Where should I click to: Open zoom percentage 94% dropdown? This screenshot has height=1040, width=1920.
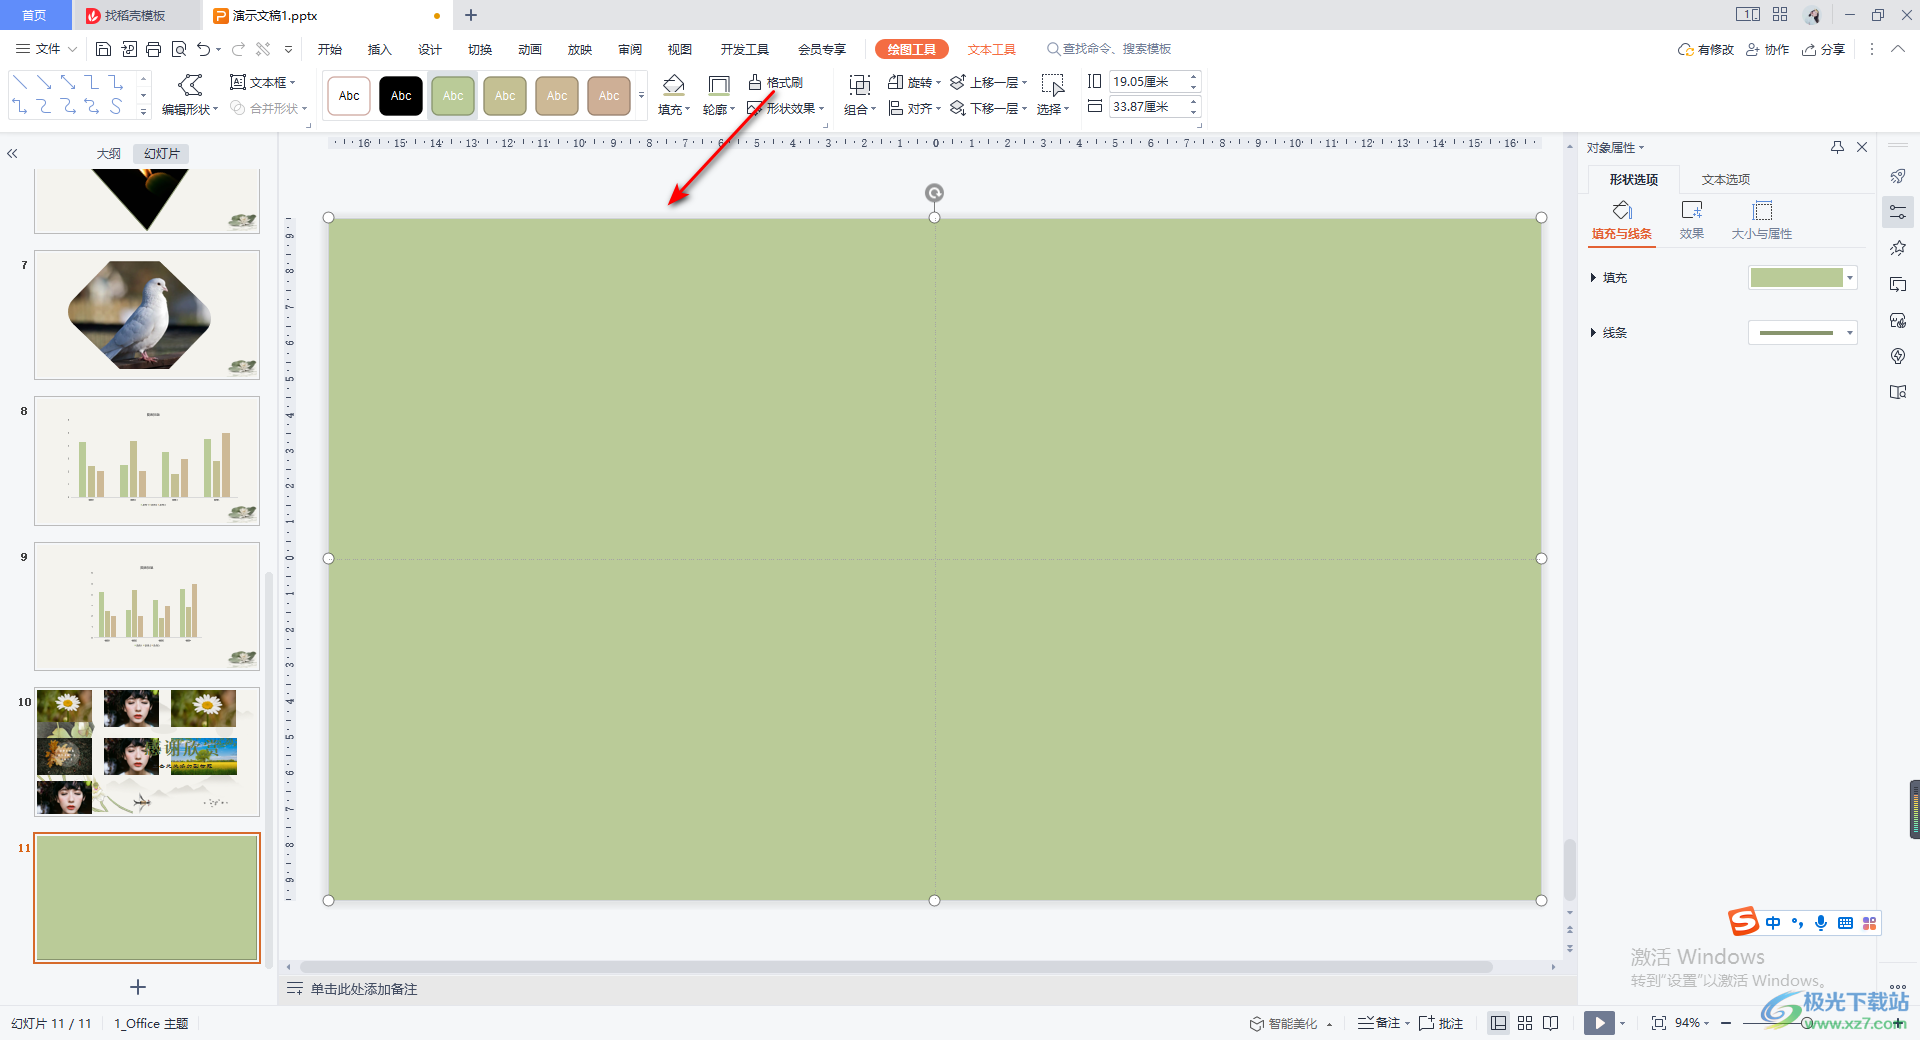coord(1692,1023)
